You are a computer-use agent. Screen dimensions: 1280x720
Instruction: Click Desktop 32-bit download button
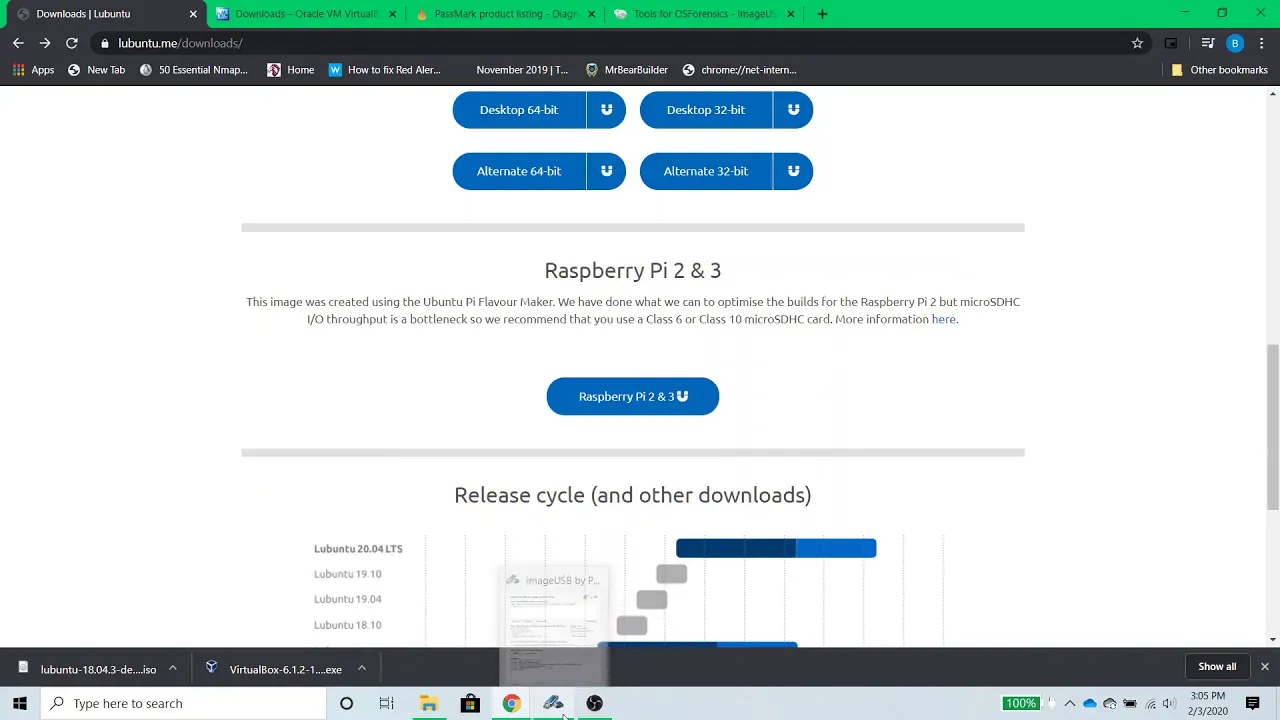706,110
